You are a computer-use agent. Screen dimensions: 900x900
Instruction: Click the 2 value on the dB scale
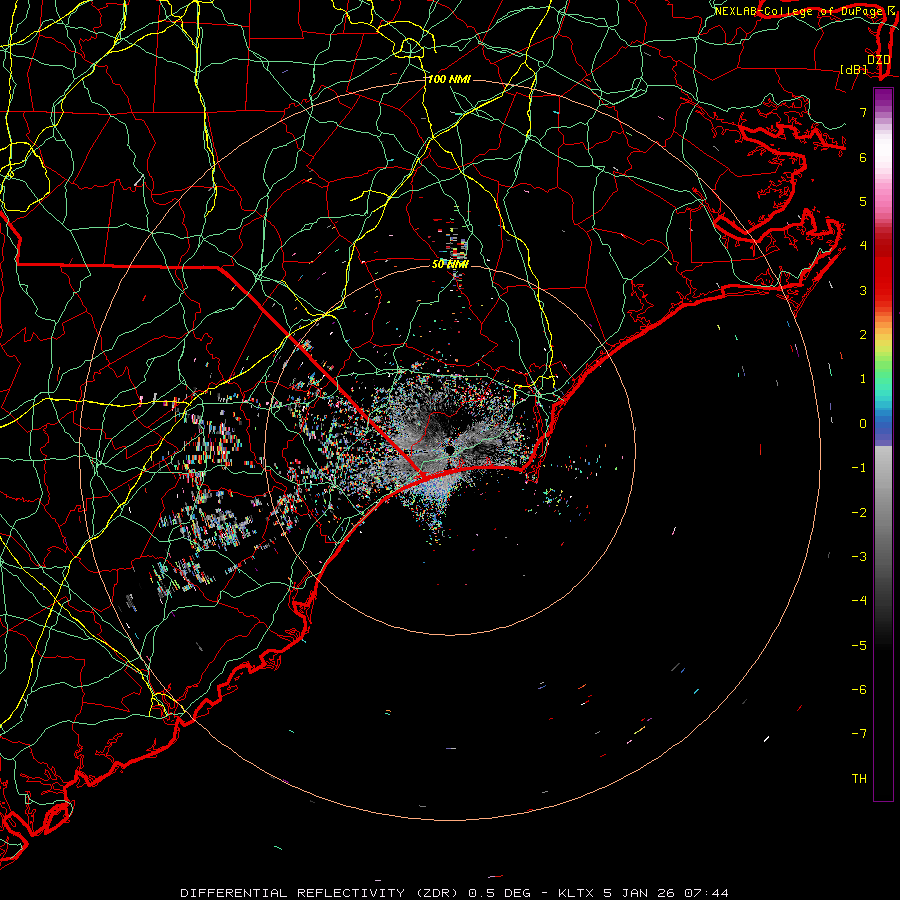[x=863, y=335]
